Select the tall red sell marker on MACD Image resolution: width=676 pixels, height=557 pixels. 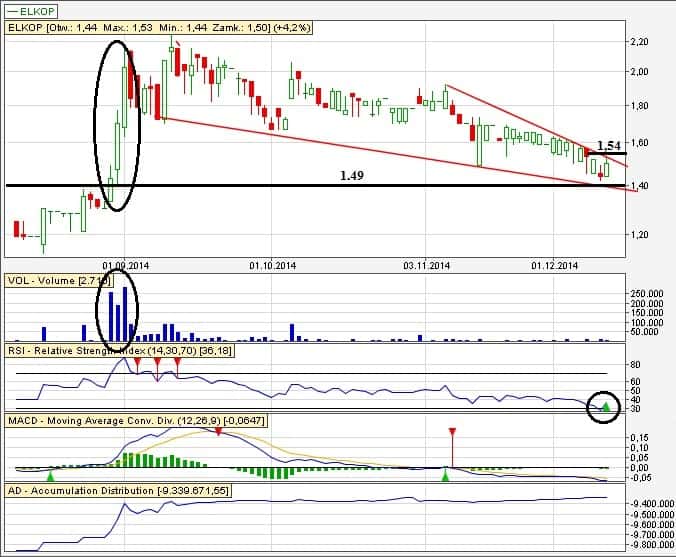click(x=452, y=433)
